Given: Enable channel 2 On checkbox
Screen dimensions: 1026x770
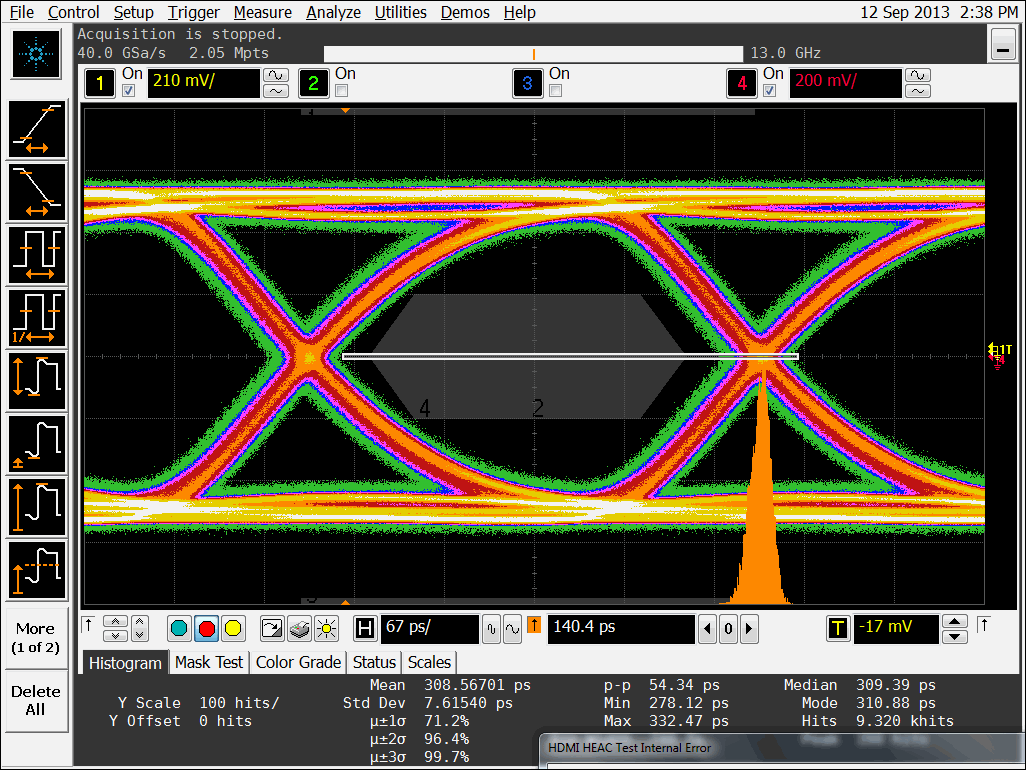Looking at the screenshot, I should 341,91.
